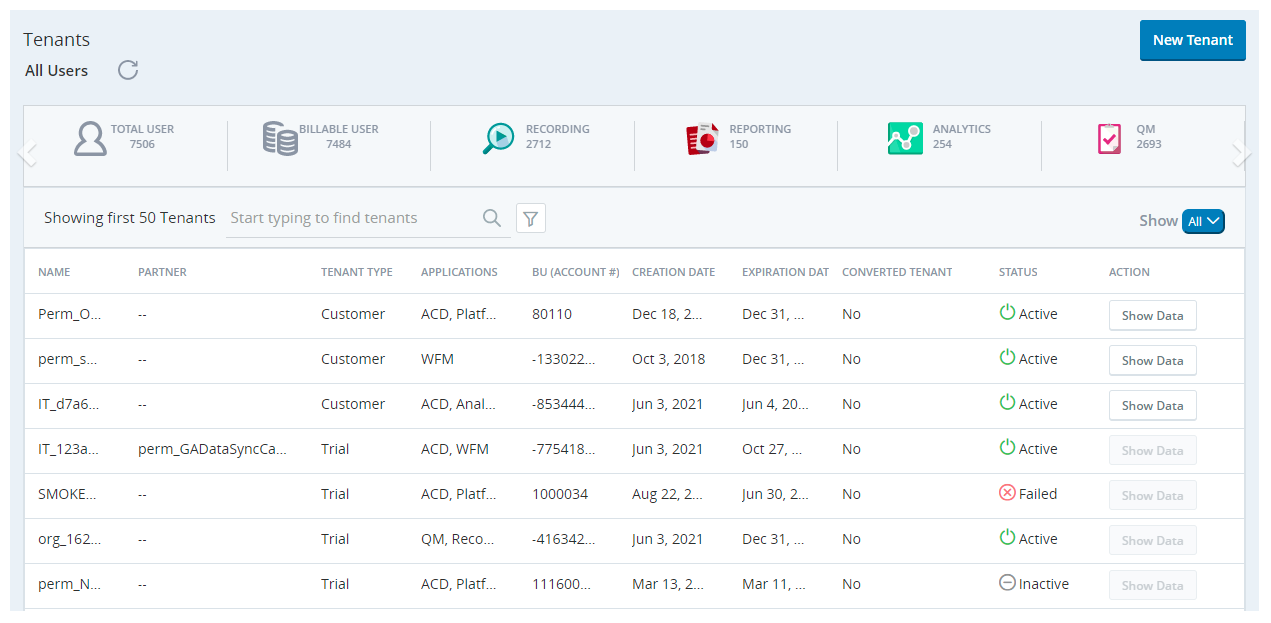Screen dimensions: 1271x623
Task: Expand the Show All dropdown
Action: point(1202,221)
